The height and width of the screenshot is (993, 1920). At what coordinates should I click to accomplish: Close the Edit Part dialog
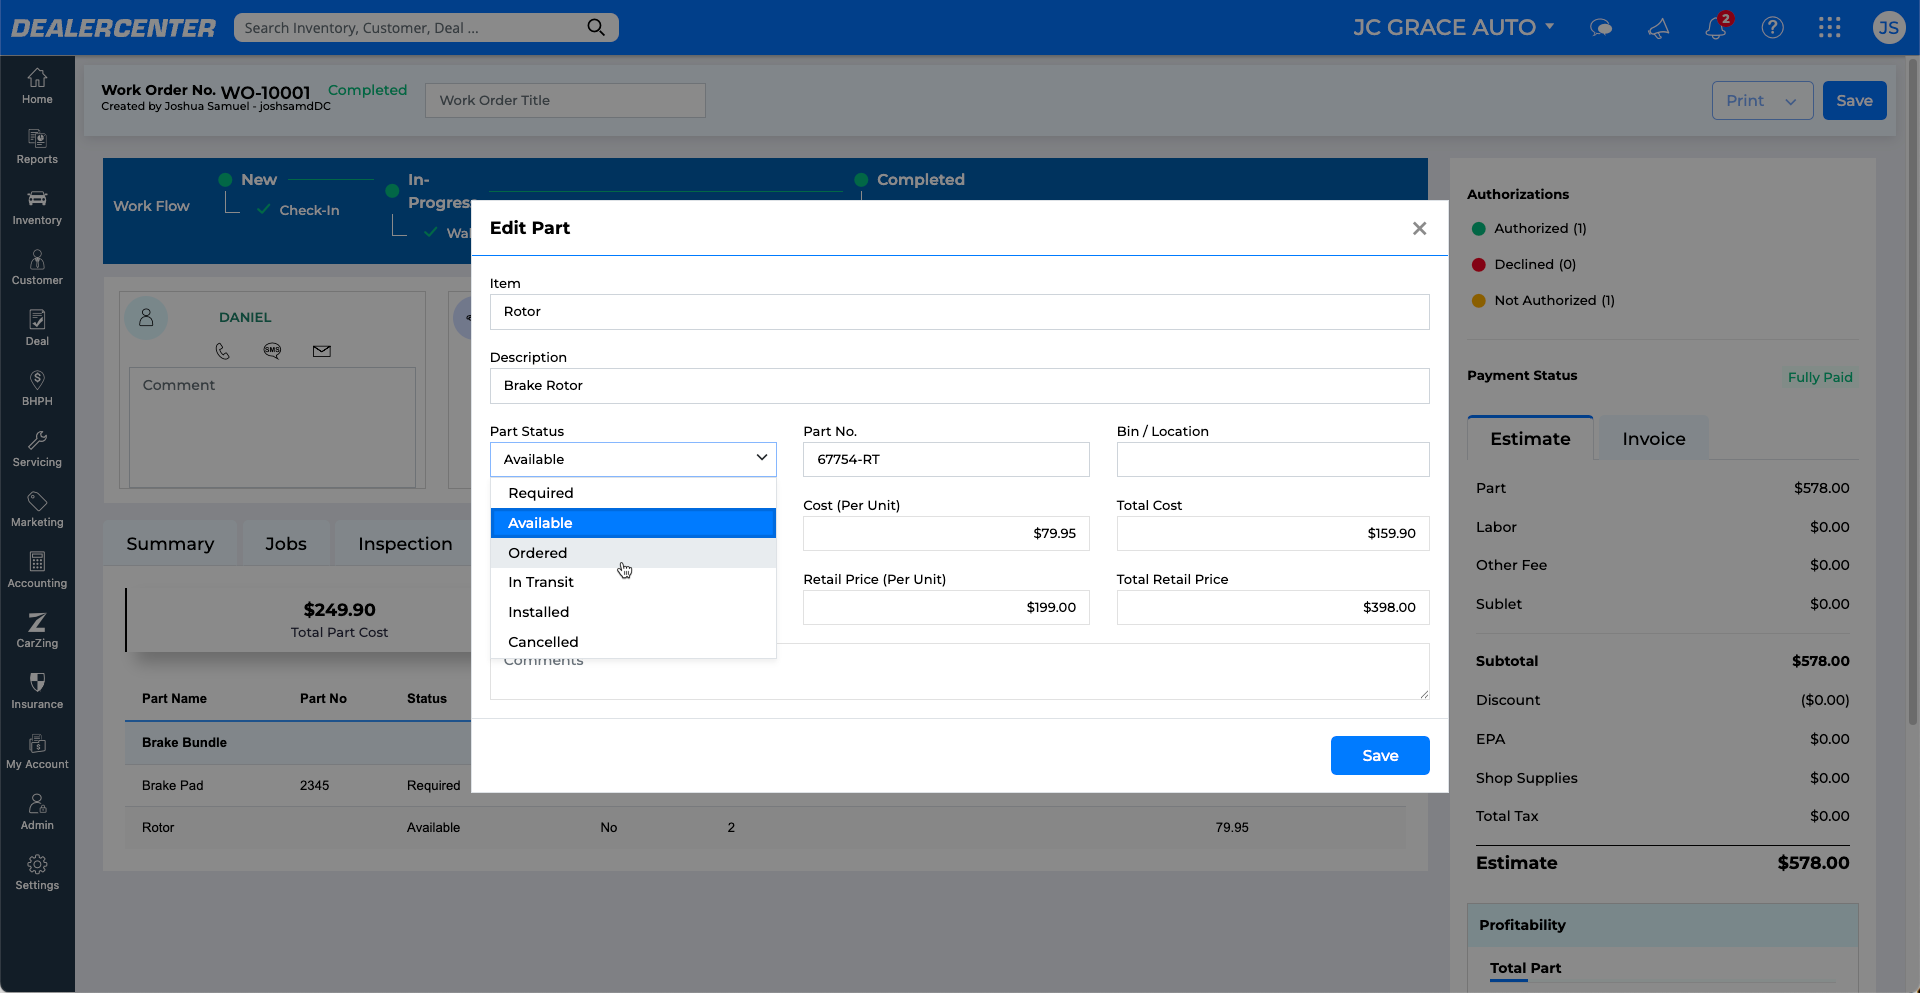click(1419, 228)
